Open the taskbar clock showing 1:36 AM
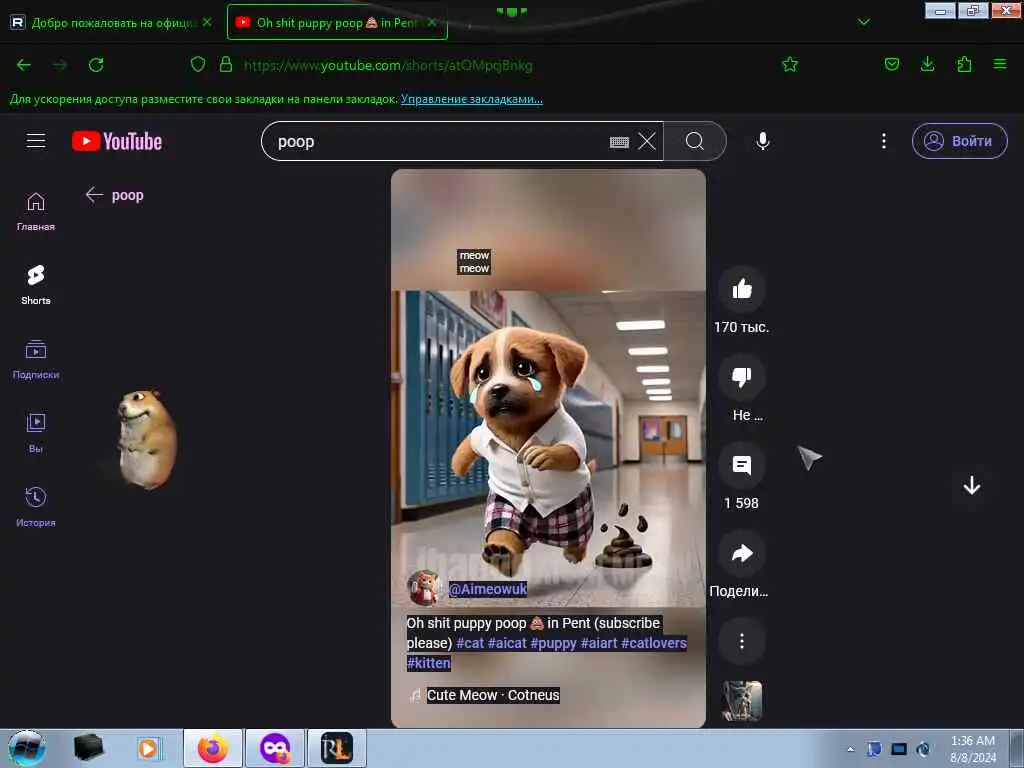Image resolution: width=1024 pixels, height=768 pixels. pyautogui.click(x=973, y=749)
